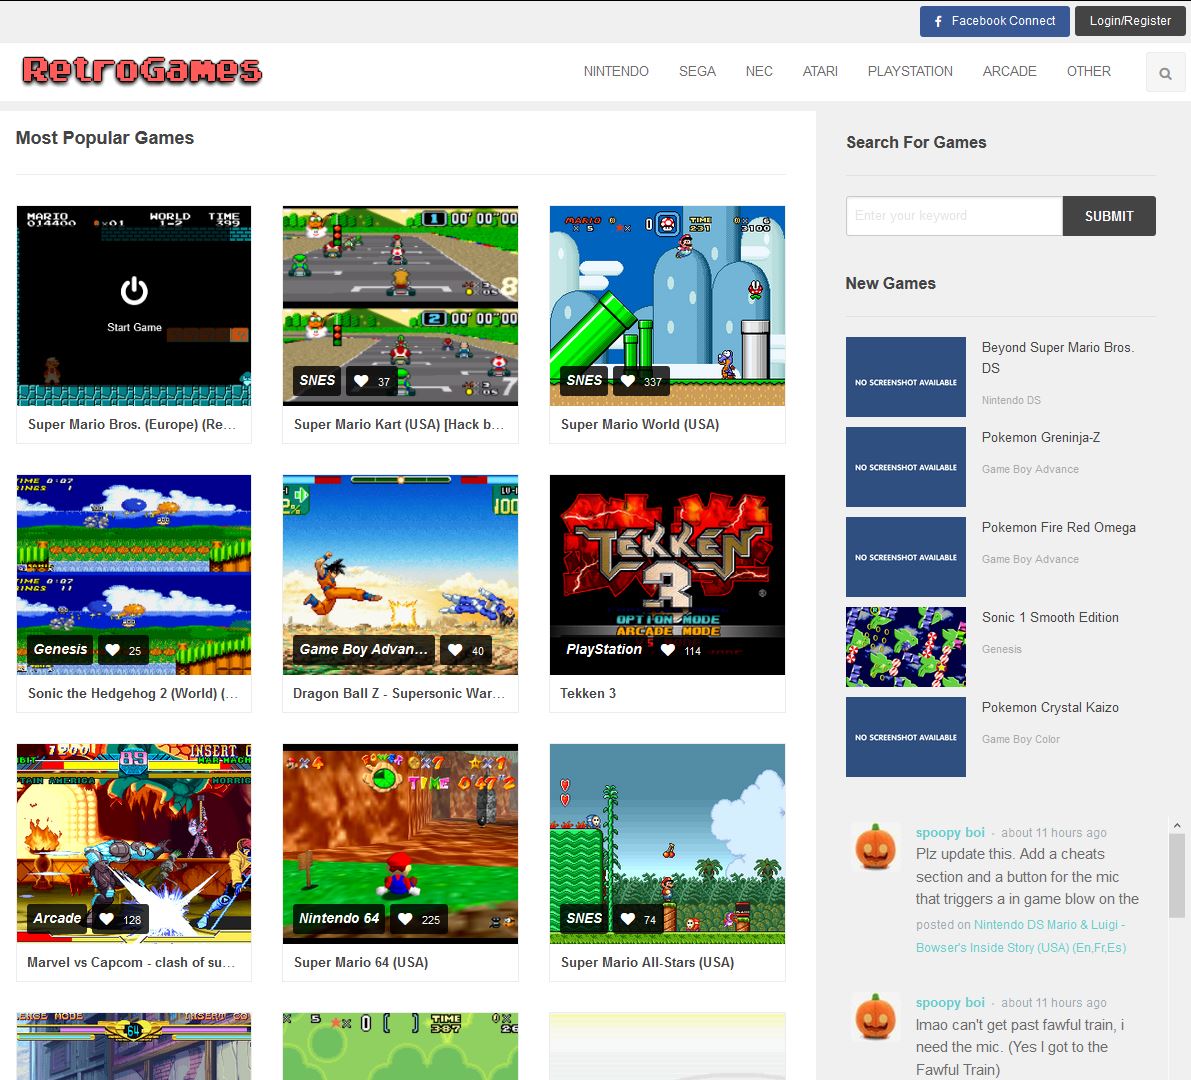Open Sonic the Hedgehog 2 (World) title
Screen dimensions: 1191x1080
pos(133,693)
